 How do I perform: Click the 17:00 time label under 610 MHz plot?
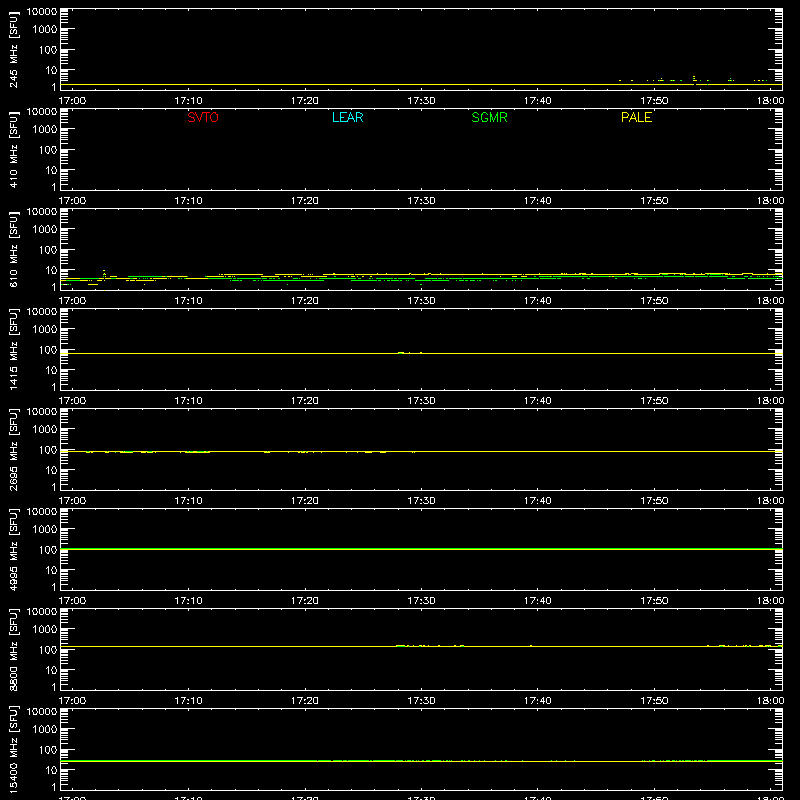[x=72, y=301]
